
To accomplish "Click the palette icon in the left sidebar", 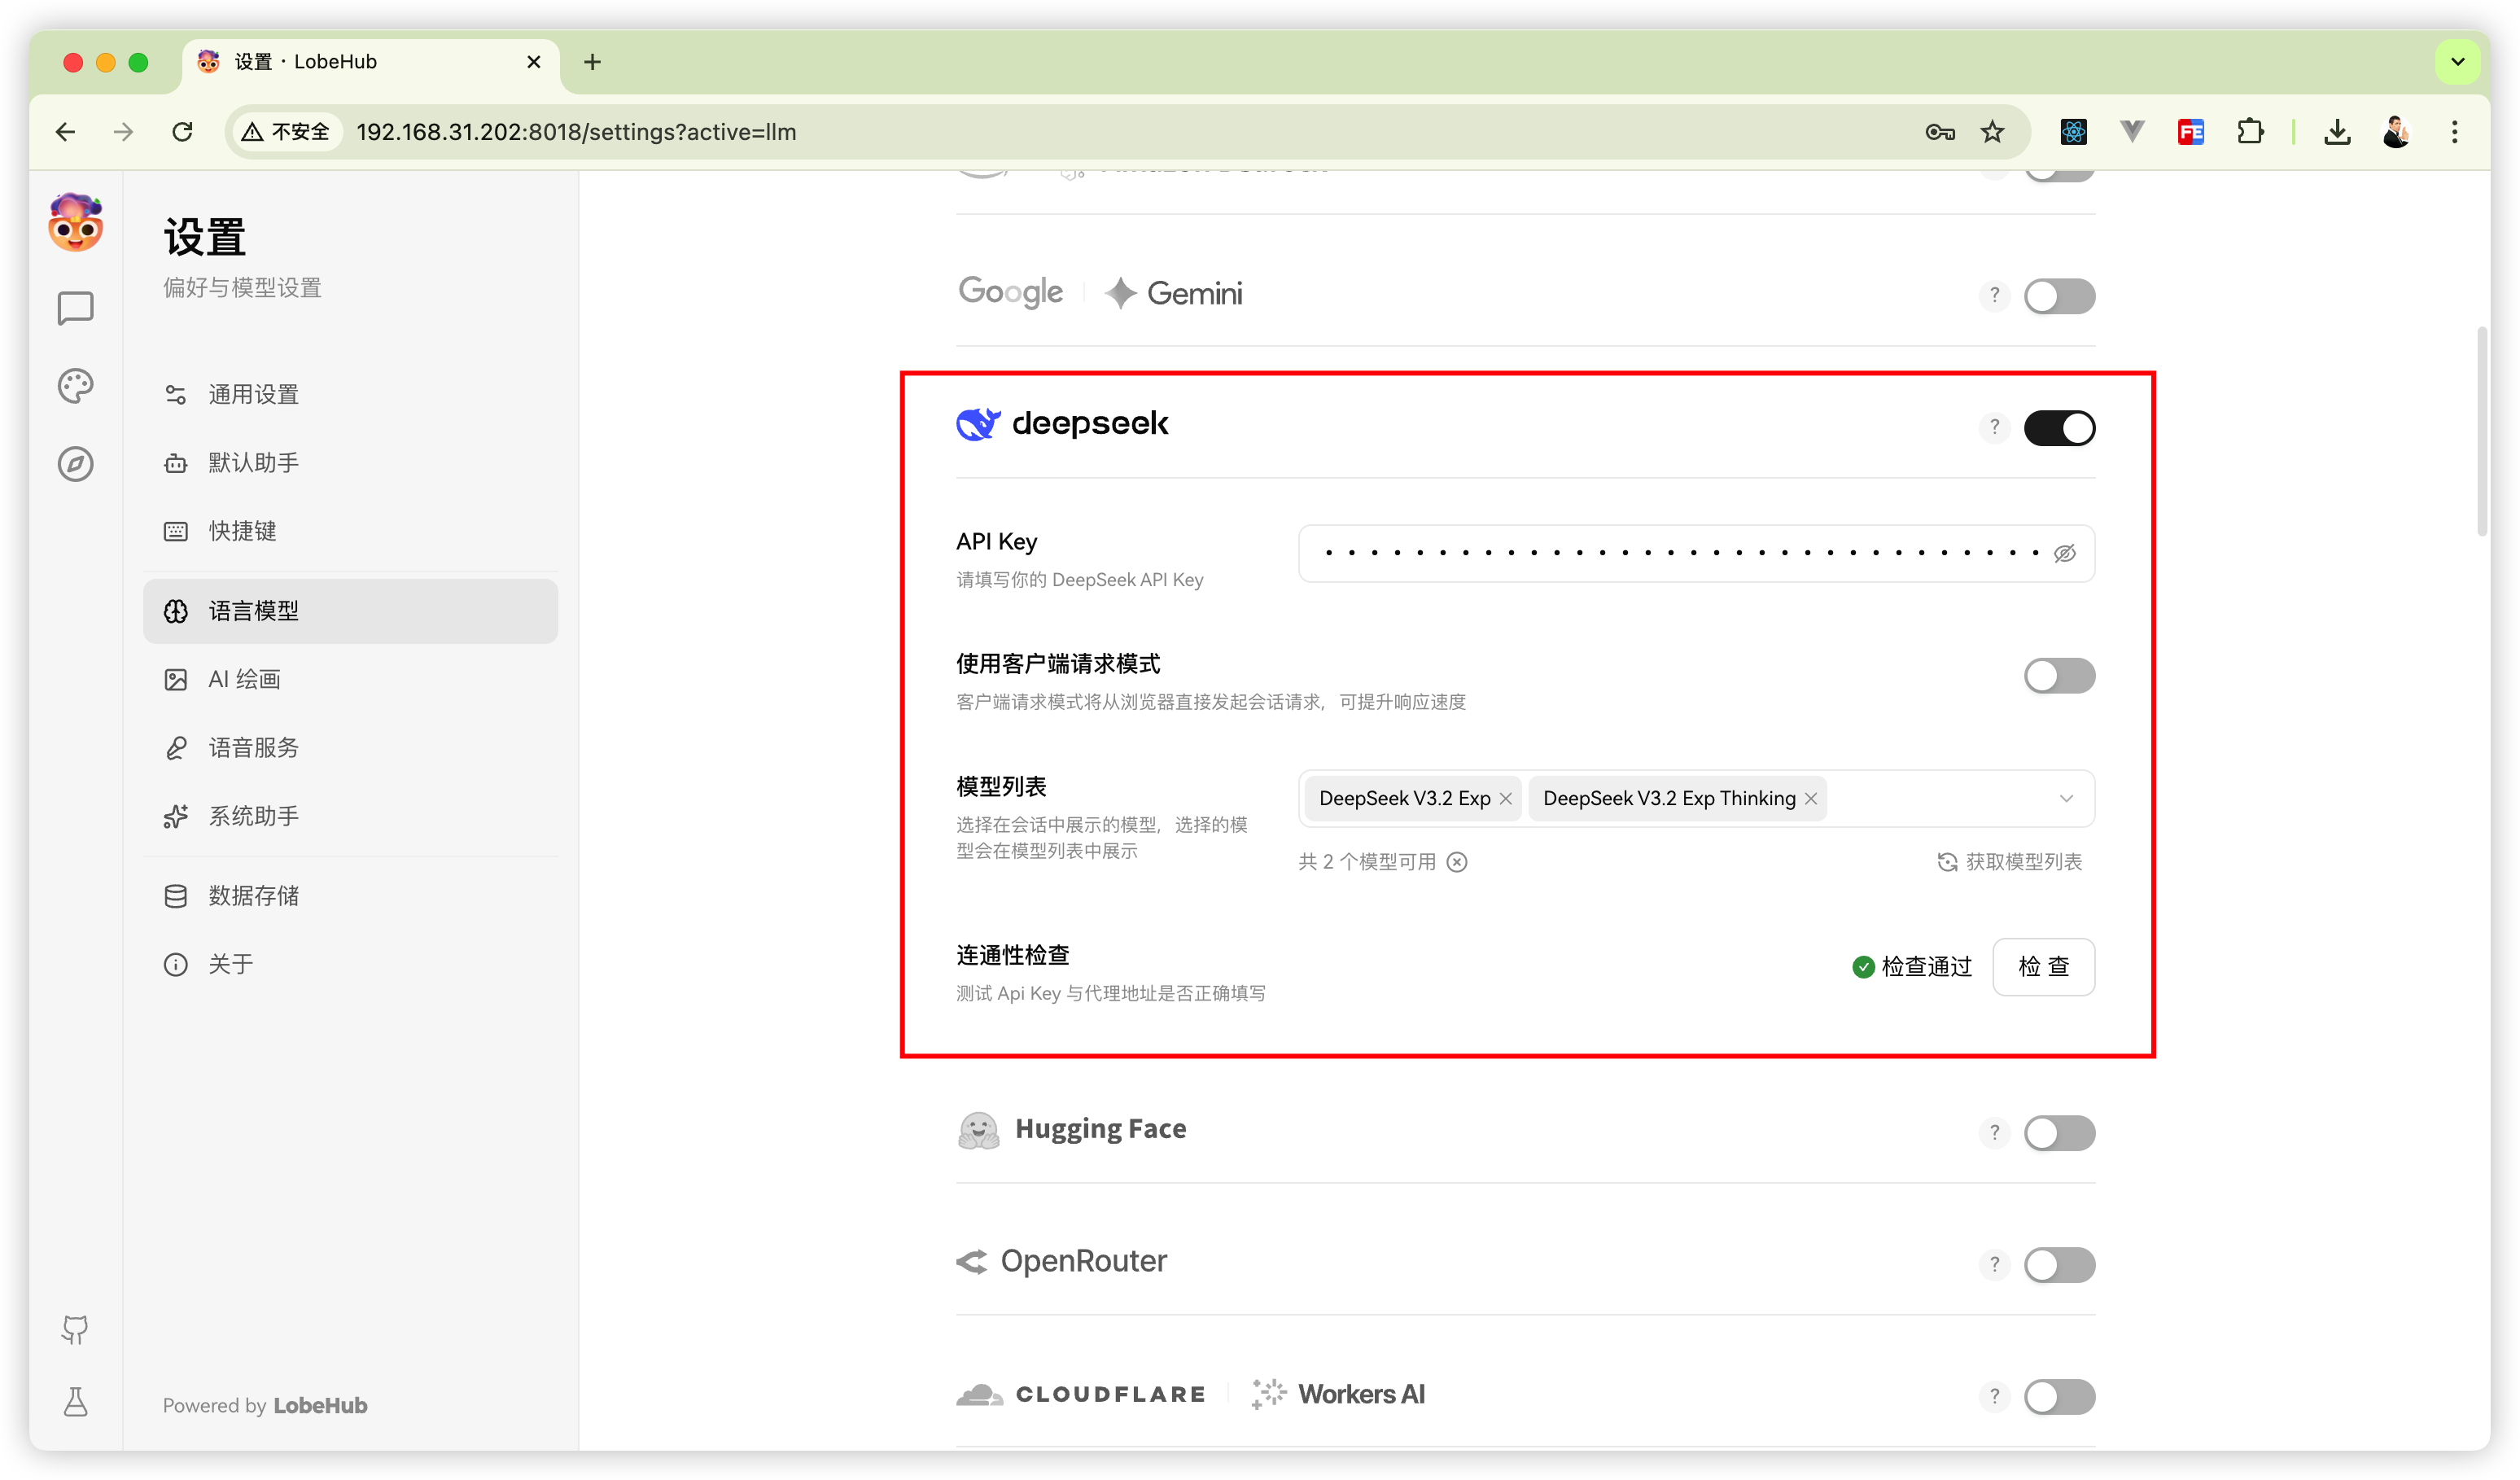I will (75, 386).
